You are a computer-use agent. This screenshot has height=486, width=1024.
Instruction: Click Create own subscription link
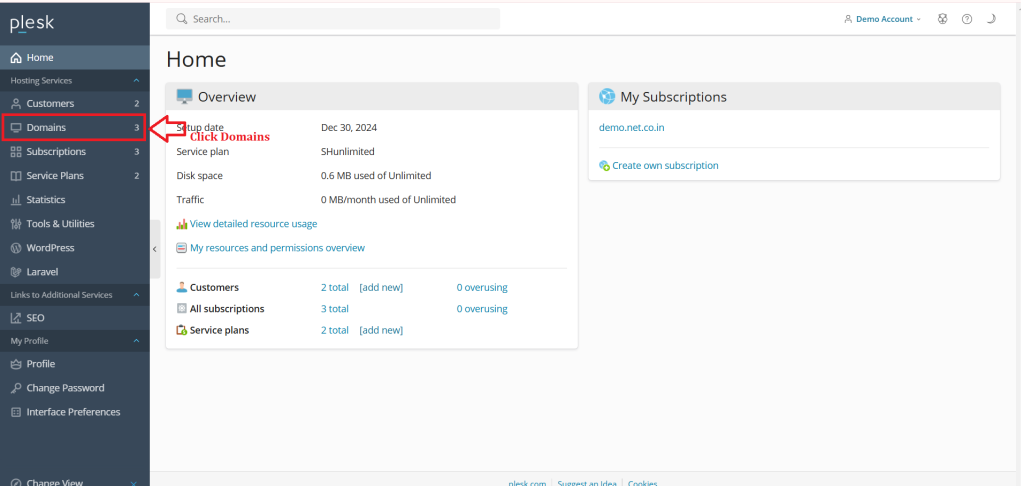coord(665,166)
